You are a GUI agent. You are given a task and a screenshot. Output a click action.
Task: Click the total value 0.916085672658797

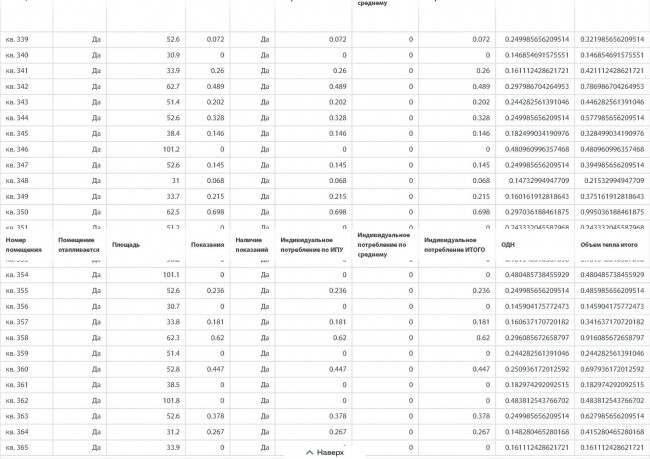click(612, 338)
